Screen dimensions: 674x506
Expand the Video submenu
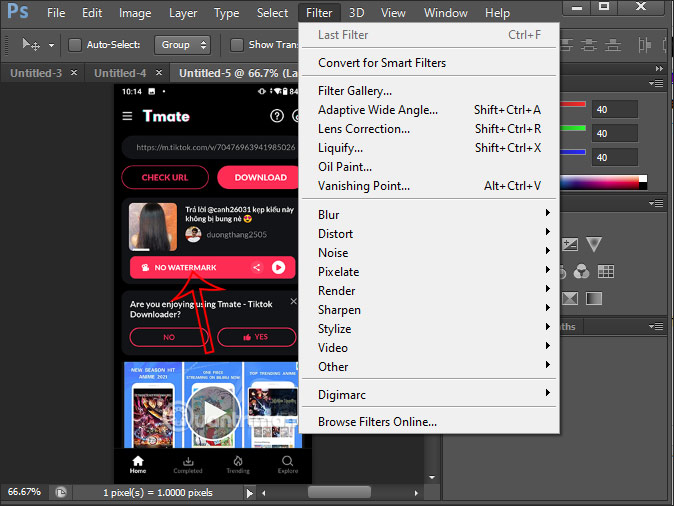pos(429,348)
